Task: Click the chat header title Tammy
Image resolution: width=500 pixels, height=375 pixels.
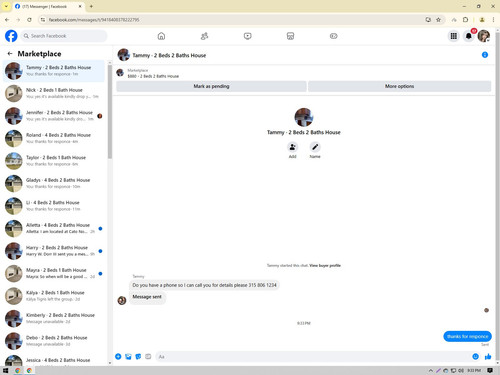Action: pos(169,55)
